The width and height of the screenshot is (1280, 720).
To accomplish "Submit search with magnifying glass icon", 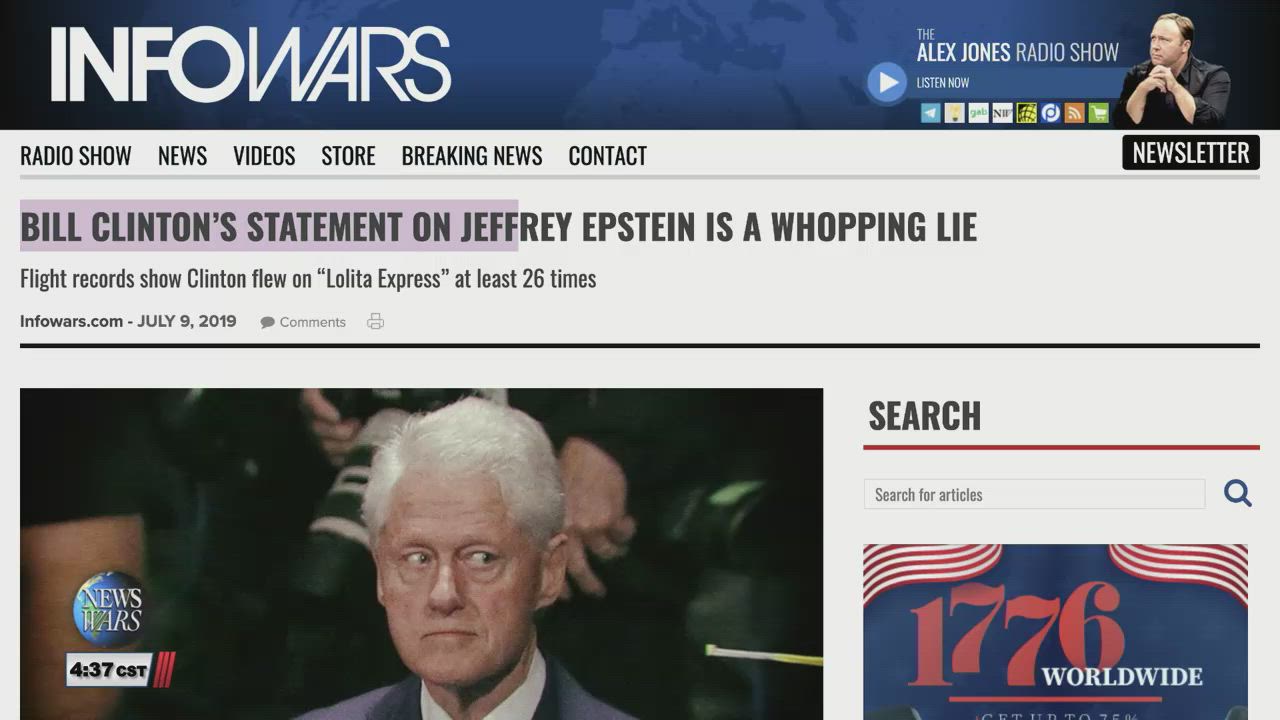I will [x=1238, y=494].
